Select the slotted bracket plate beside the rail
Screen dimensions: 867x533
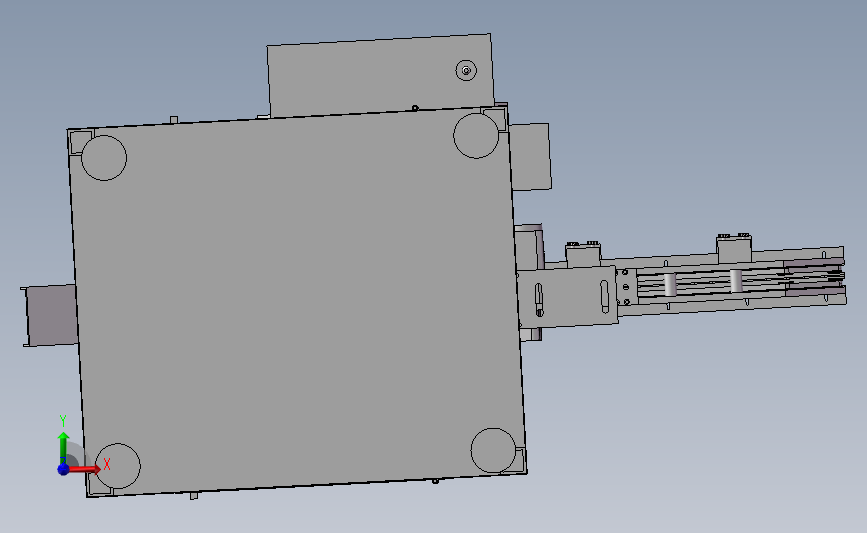pos(568,299)
